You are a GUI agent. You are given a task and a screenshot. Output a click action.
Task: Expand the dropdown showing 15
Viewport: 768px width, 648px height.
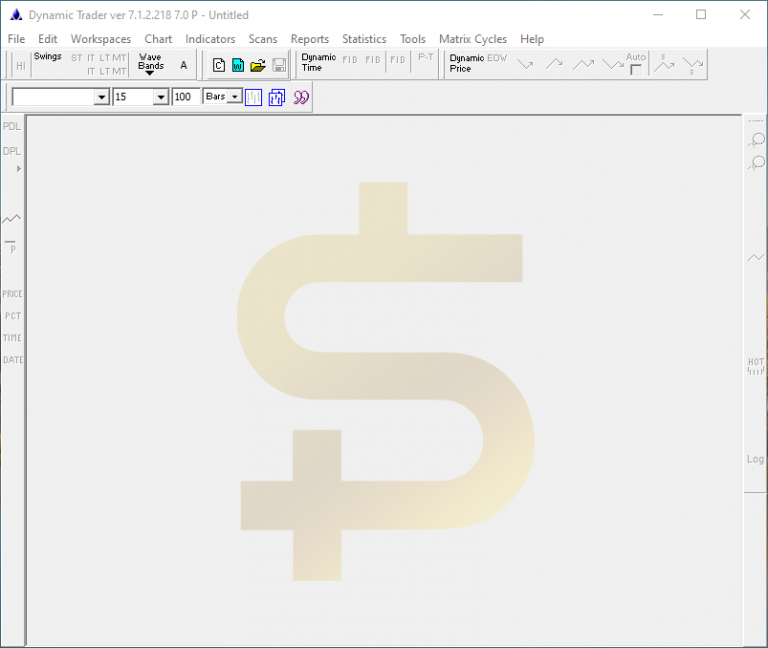click(161, 97)
